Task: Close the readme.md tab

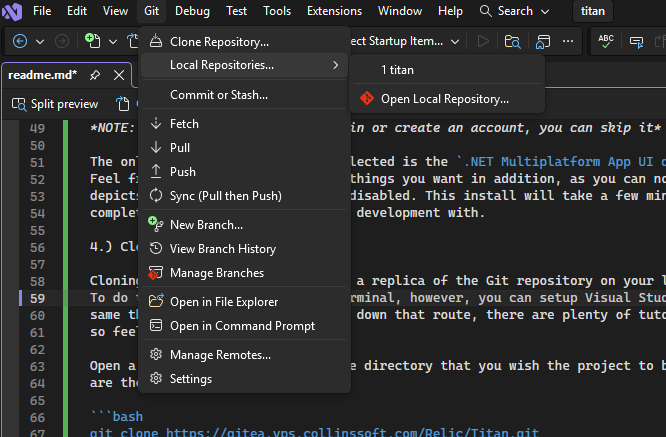Action: tap(119, 75)
